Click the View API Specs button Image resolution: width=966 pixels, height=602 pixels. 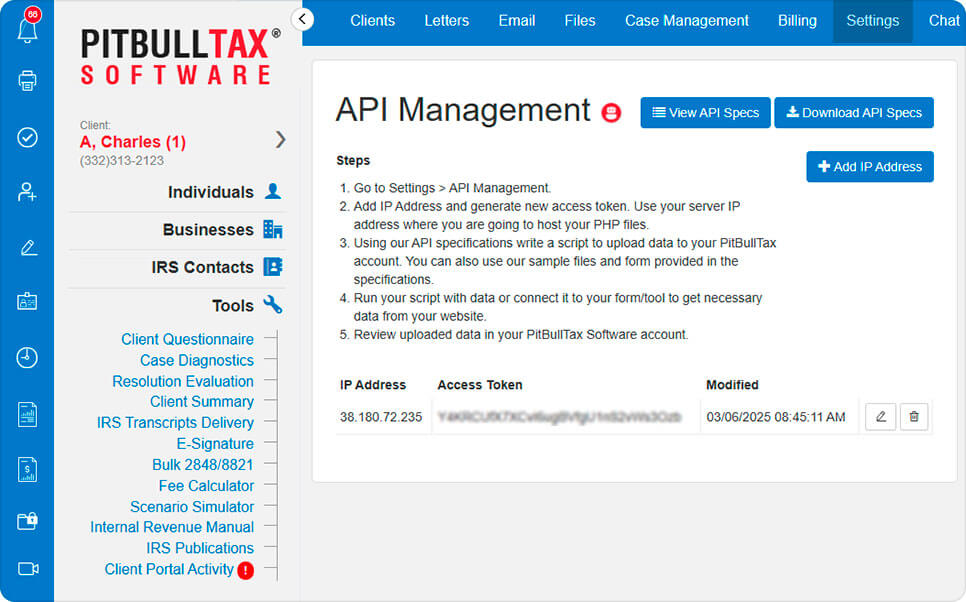point(705,113)
